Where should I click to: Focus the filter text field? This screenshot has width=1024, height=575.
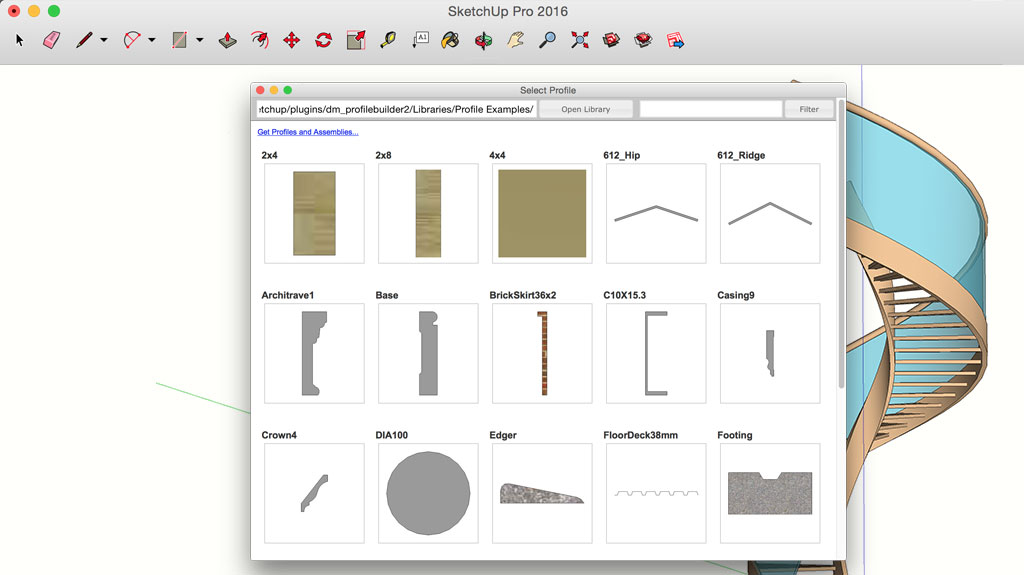point(711,109)
